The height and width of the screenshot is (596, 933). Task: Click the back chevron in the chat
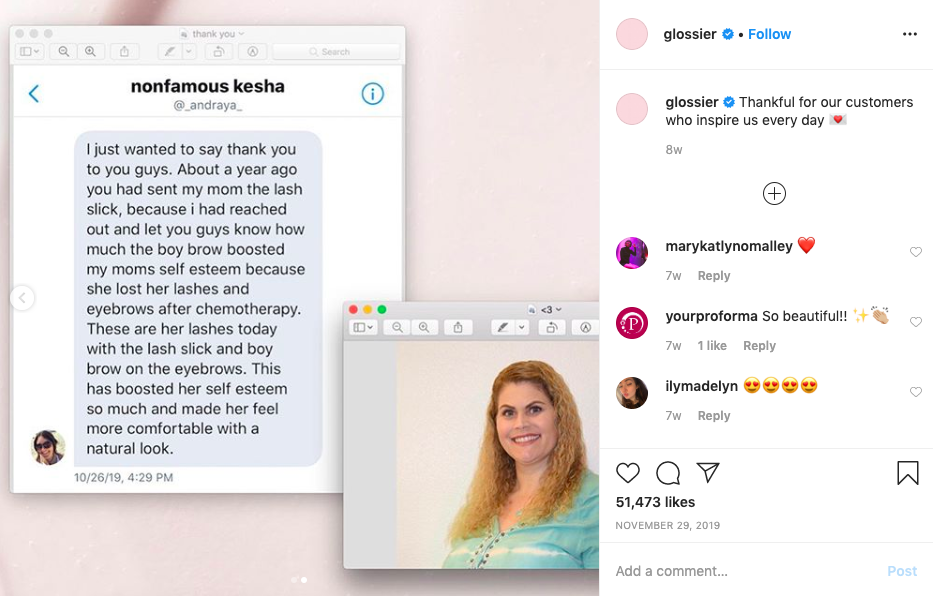click(34, 93)
